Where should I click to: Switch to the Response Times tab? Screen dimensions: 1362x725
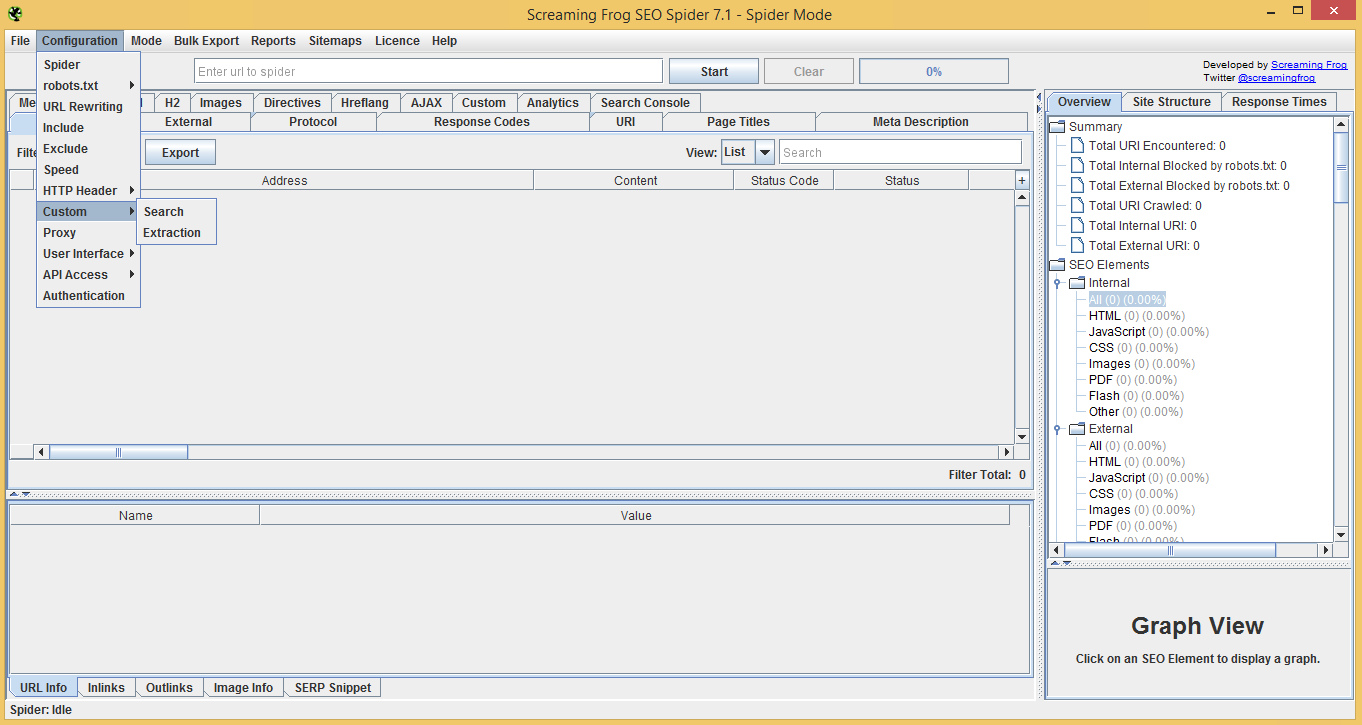[x=1279, y=102]
